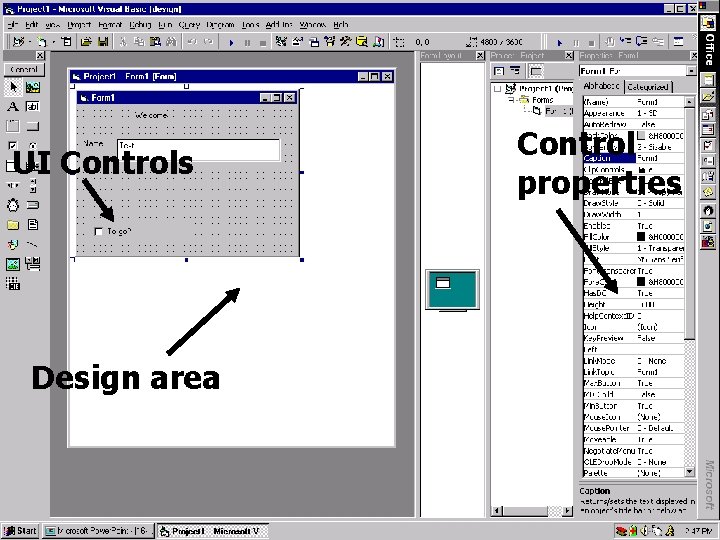
Task: Click the Project1 Microsoft Visual Basic taskbar button
Action: [x=212, y=531]
